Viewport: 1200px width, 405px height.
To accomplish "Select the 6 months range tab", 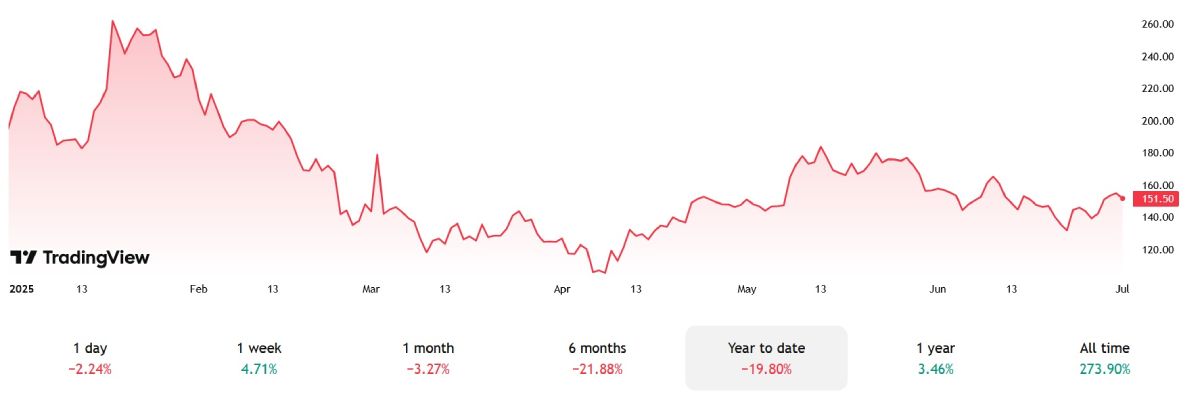I will (x=597, y=358).
